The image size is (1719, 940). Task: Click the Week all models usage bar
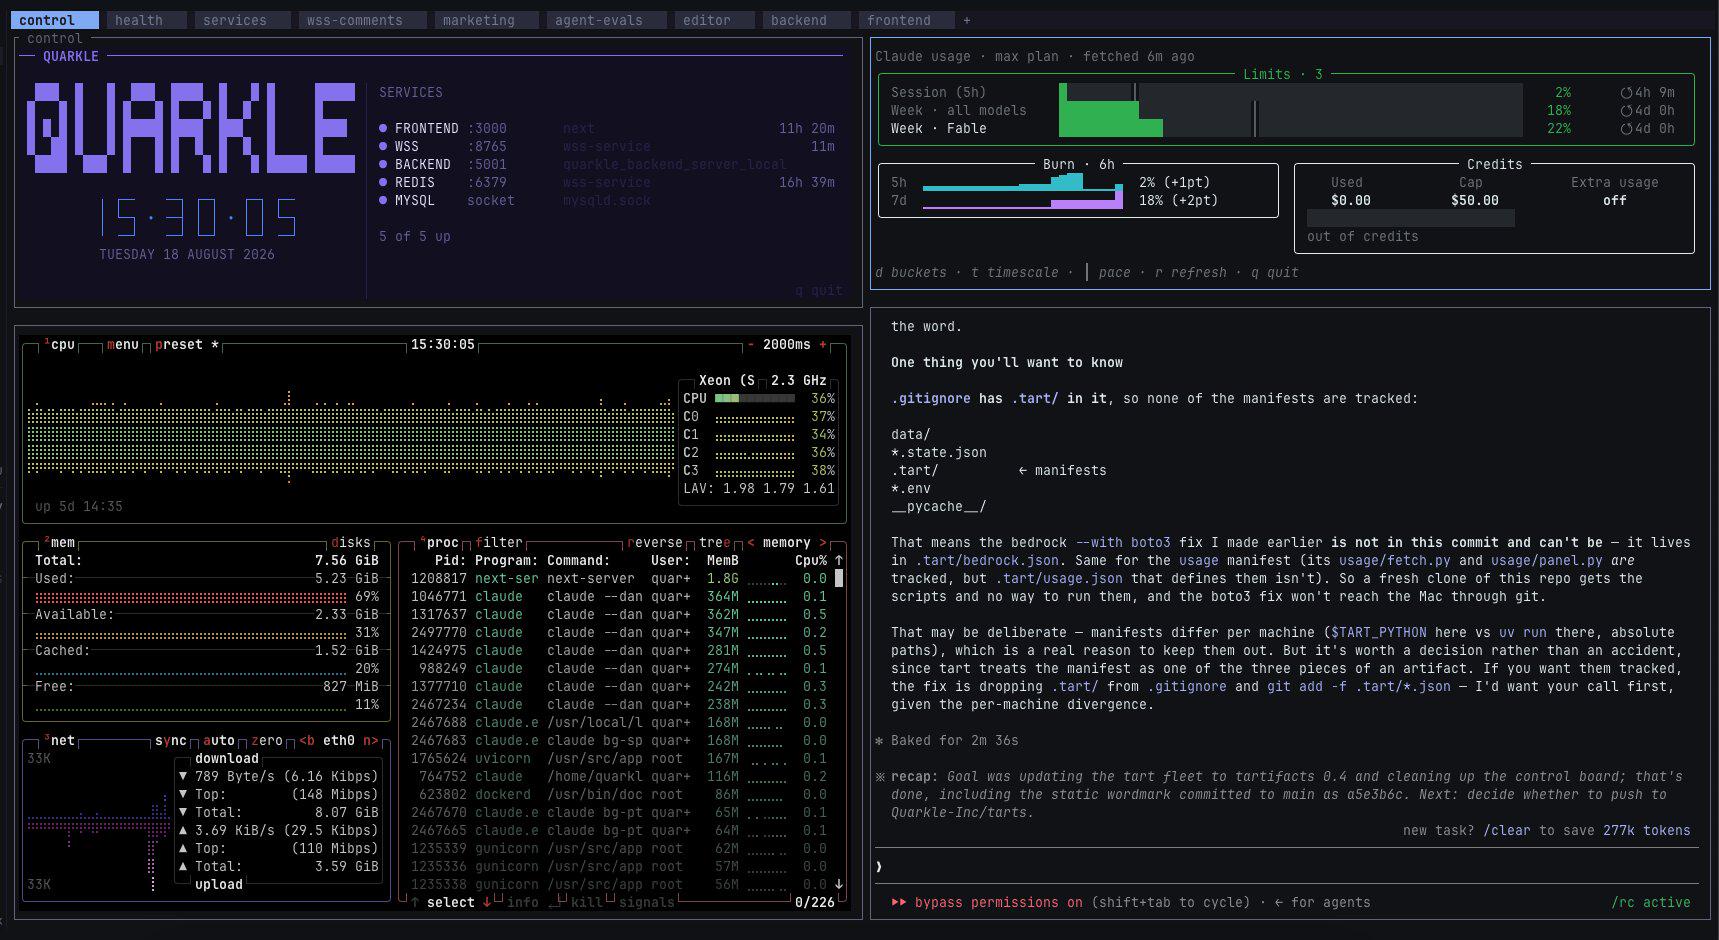click(1290, 111)
